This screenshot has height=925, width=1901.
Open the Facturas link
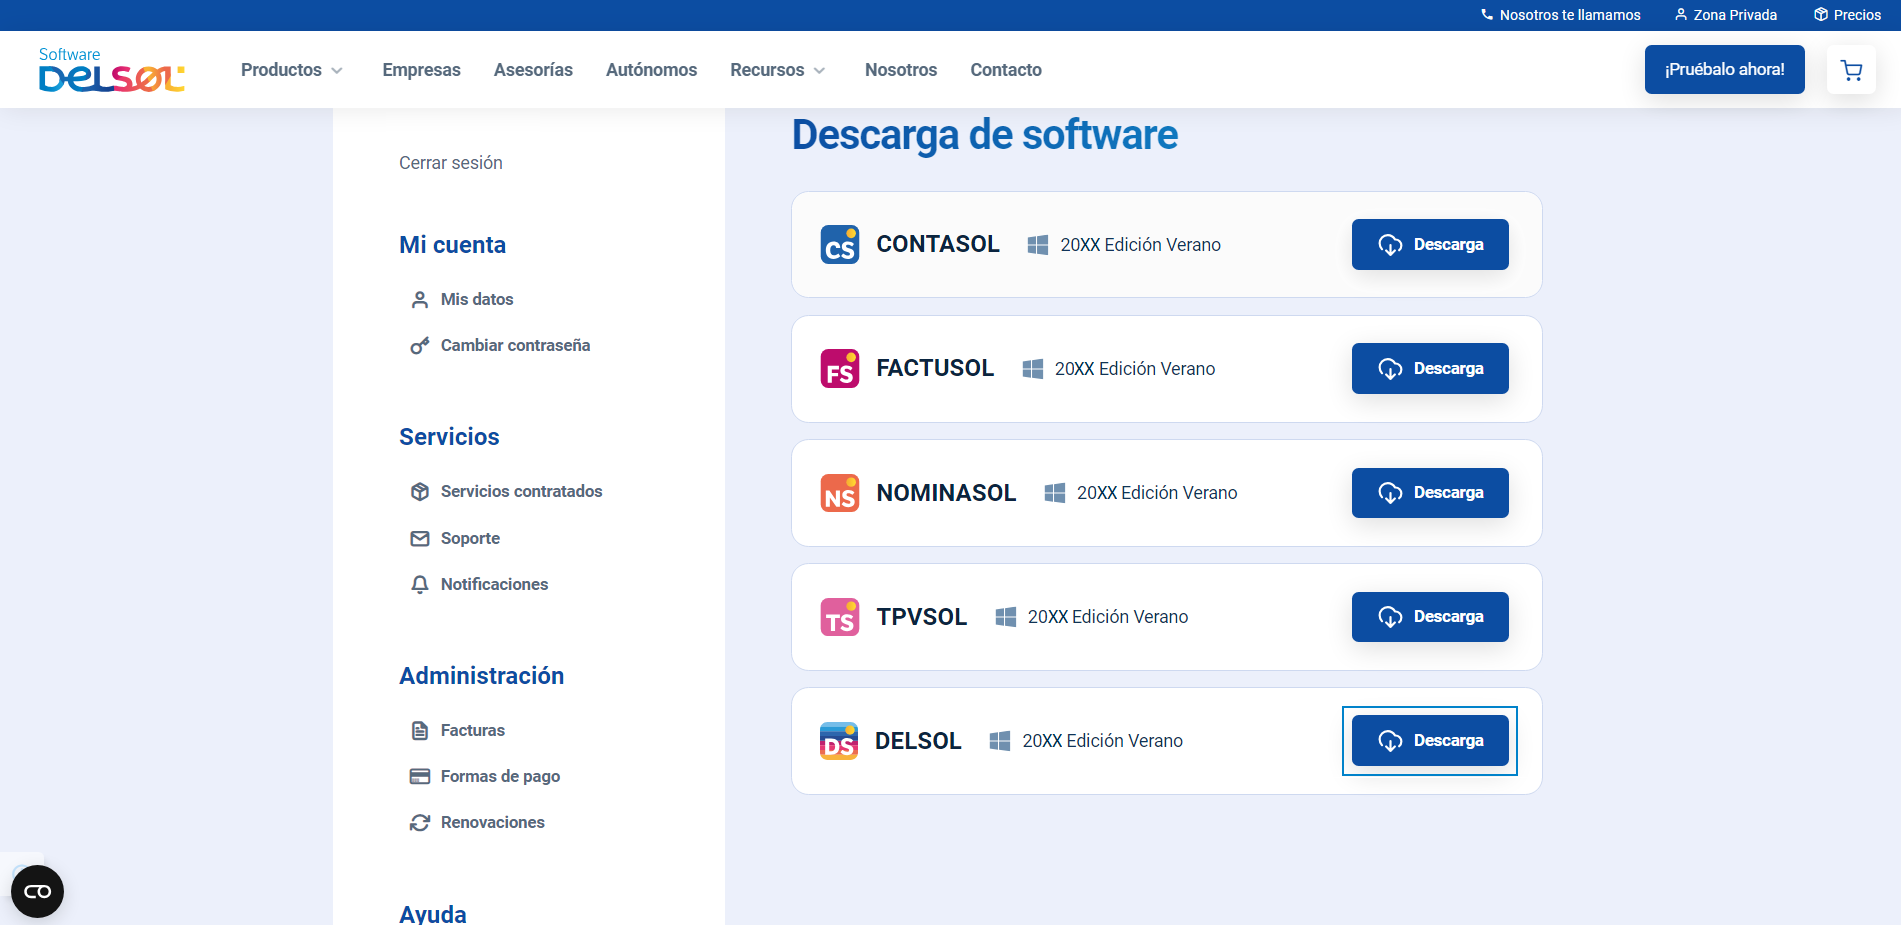472,731
